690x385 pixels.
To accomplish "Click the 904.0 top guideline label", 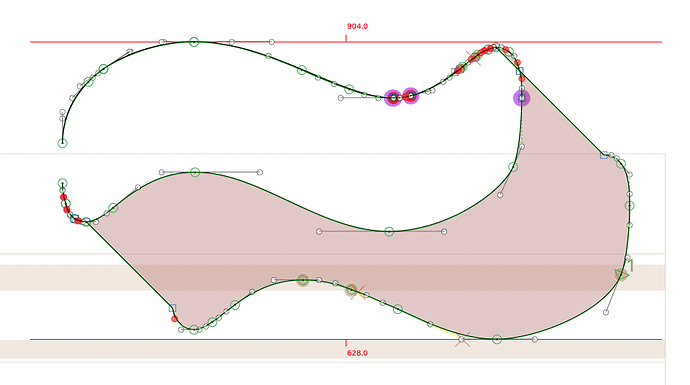I will [x=357, y=26].
